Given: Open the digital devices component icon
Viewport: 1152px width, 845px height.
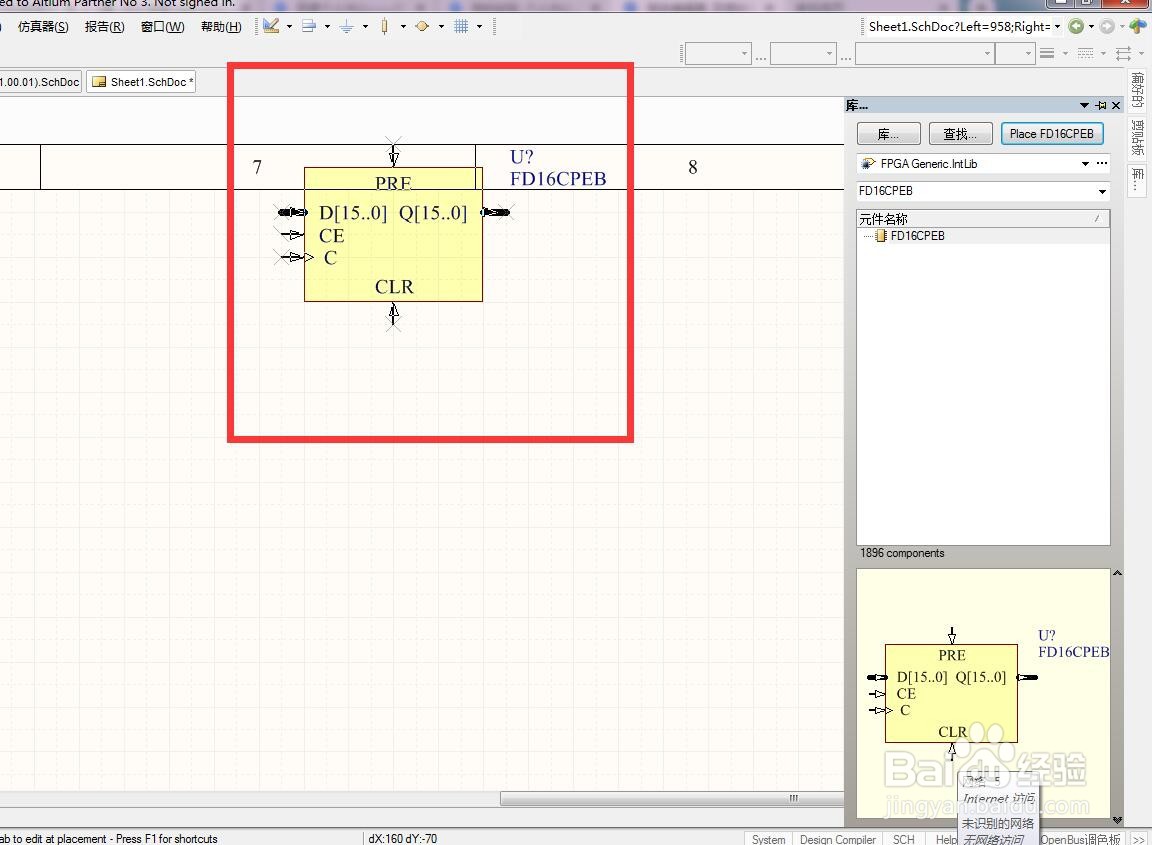Looking at the screenshot, I should [x=384, y=26].
